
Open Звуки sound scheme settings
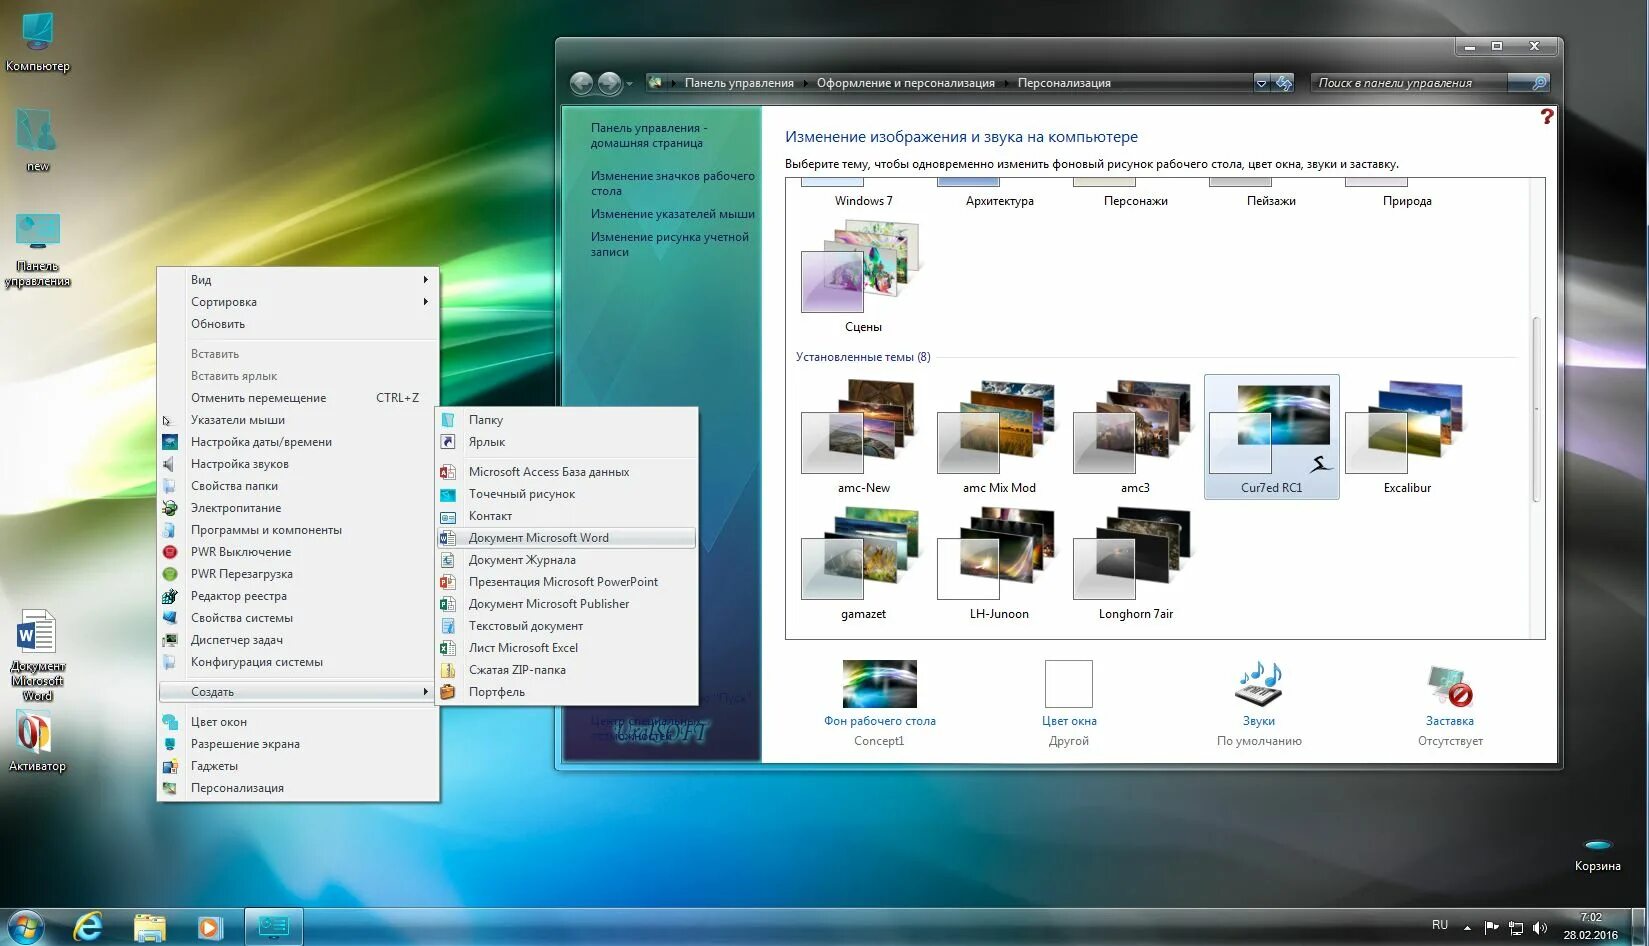tap(1259, 703)
